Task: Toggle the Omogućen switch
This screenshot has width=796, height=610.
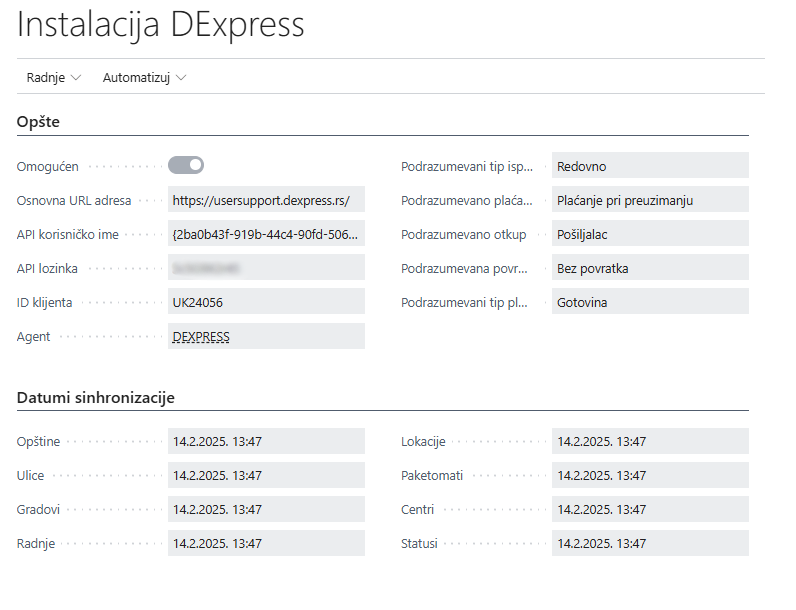Action: pos(186,165)
